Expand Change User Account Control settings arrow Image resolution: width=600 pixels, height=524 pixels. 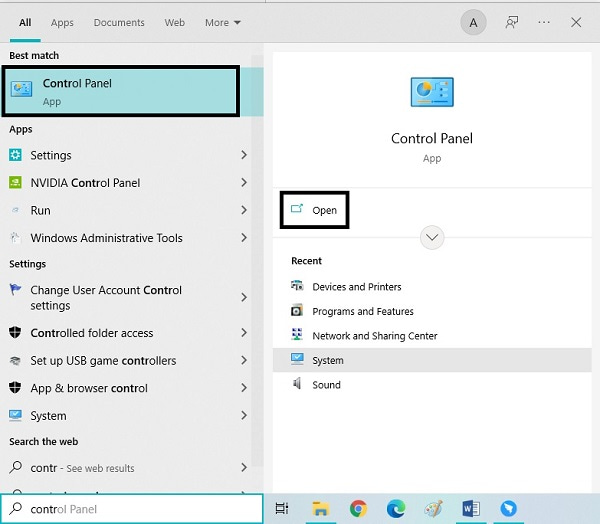244,297
